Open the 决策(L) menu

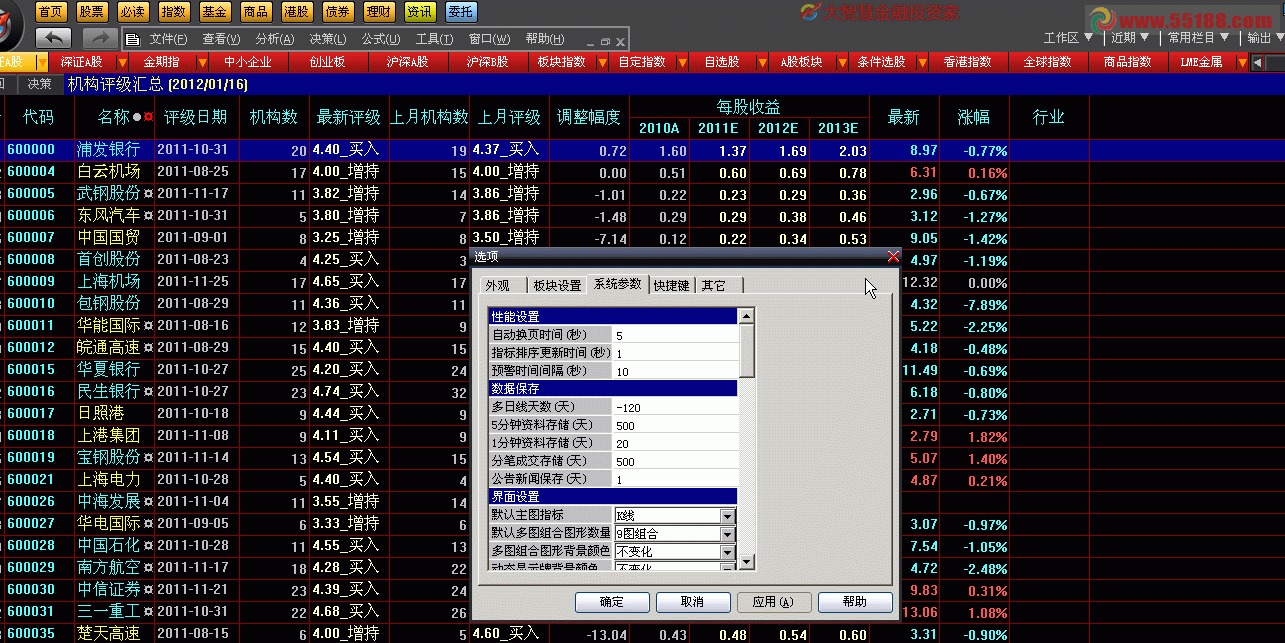point(328,40)
